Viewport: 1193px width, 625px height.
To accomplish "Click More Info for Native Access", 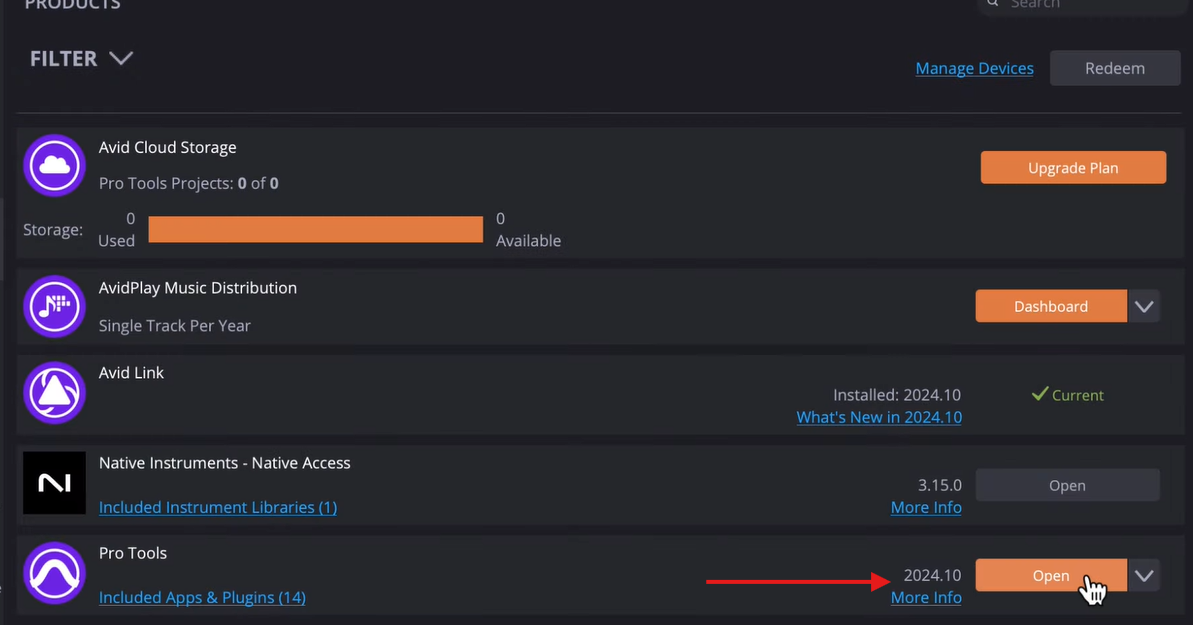I will (x=926, y=507).
